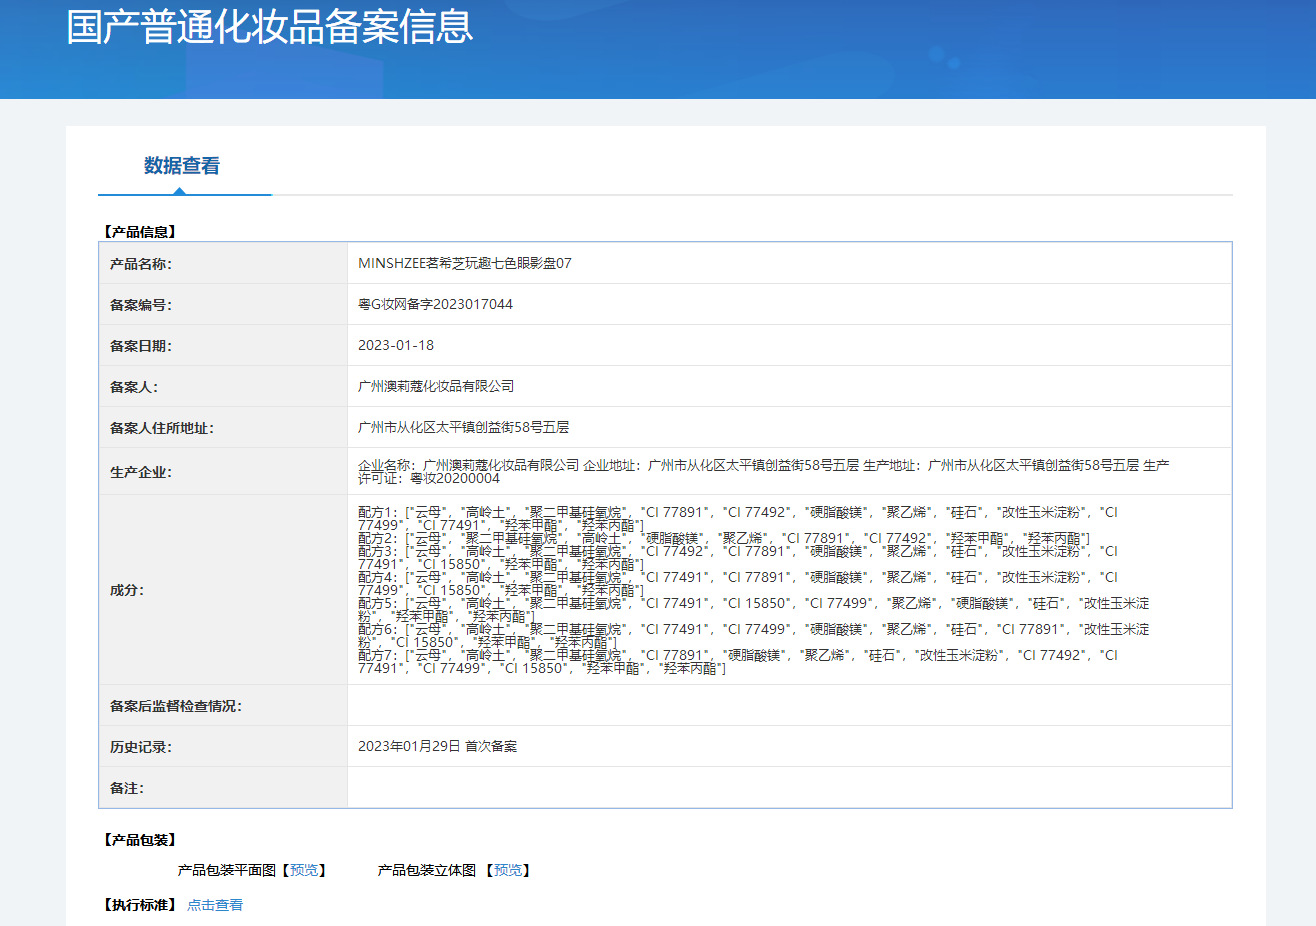Click the 备注 row label
This screenshot has height=926, width=1316.
[127, 788]
